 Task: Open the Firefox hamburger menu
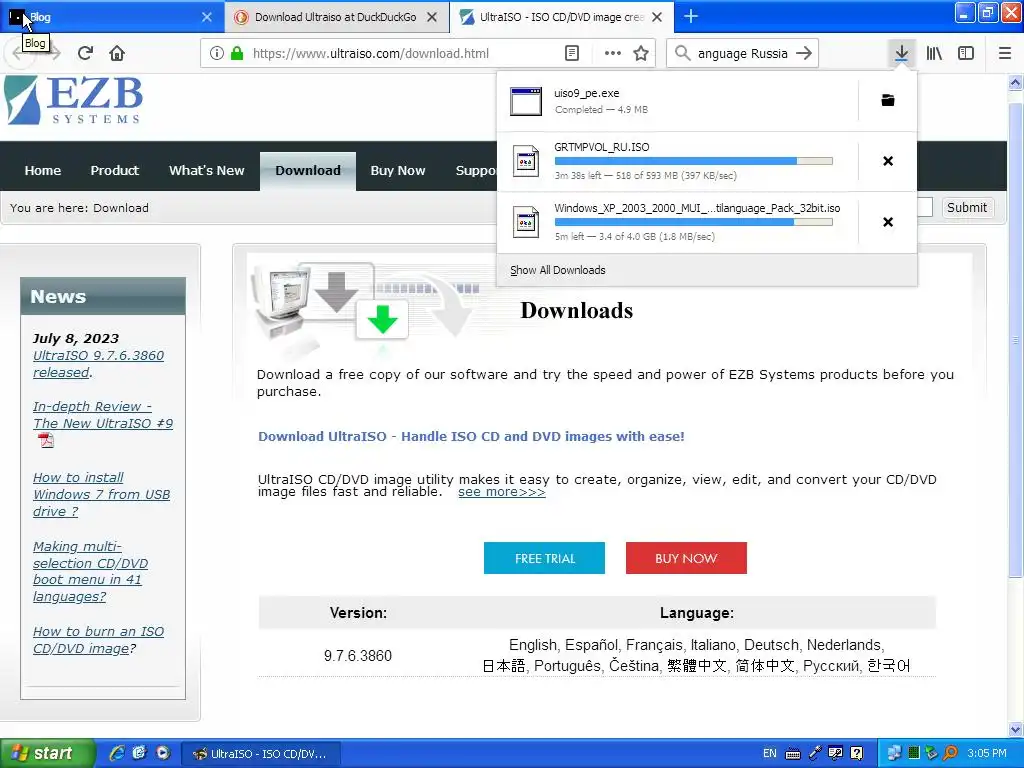1005,54
